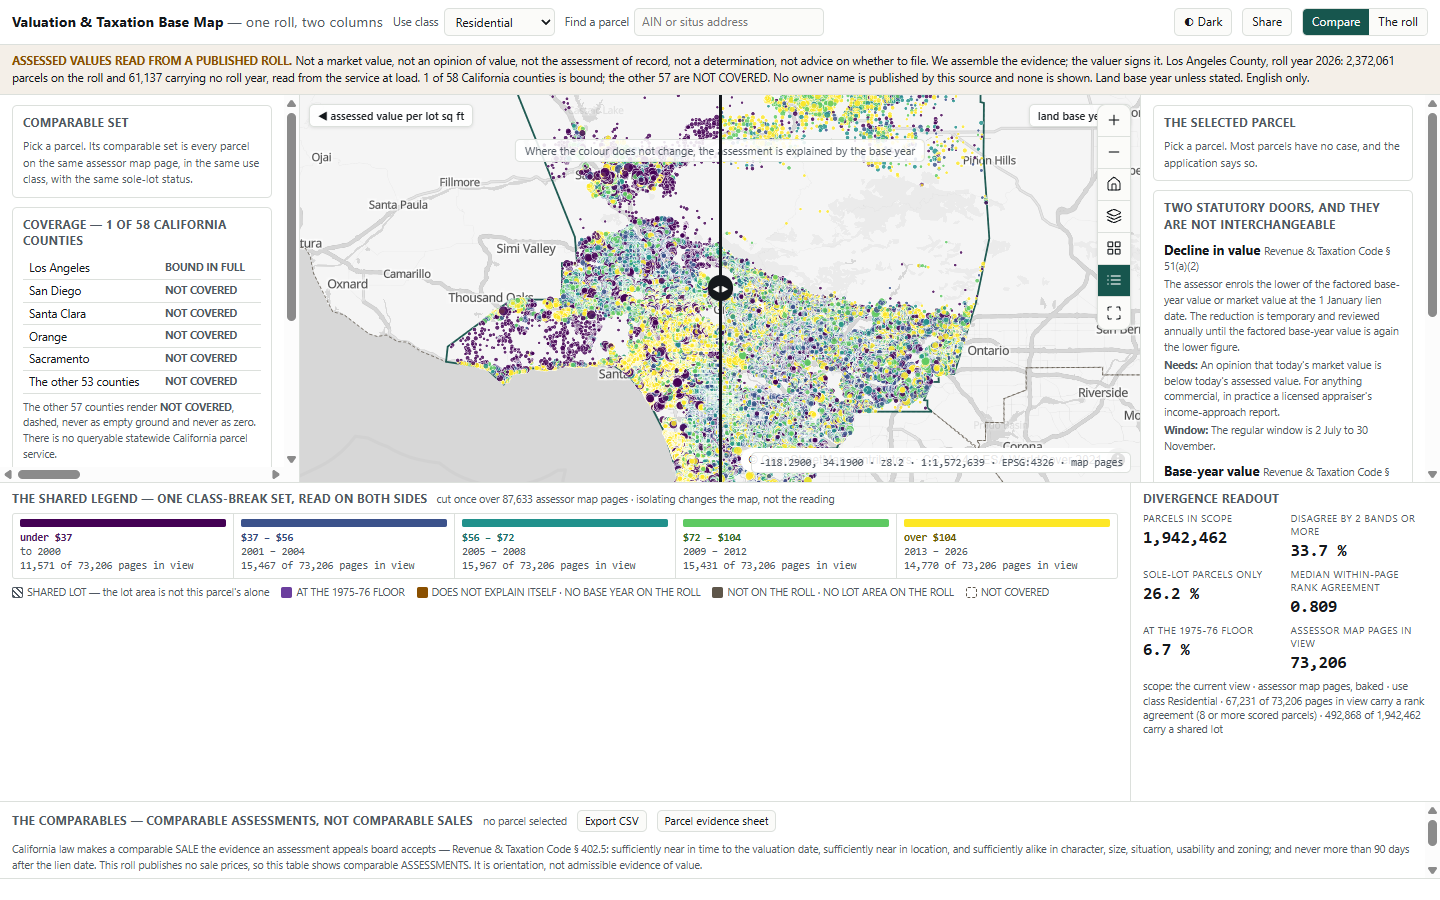This screenshot has width=1440, height=900.
Task: Toggle the 'DOES NOT EXPLAIN ITSELF' brown key
Action: pyautogui.click(x=559, y=593)
